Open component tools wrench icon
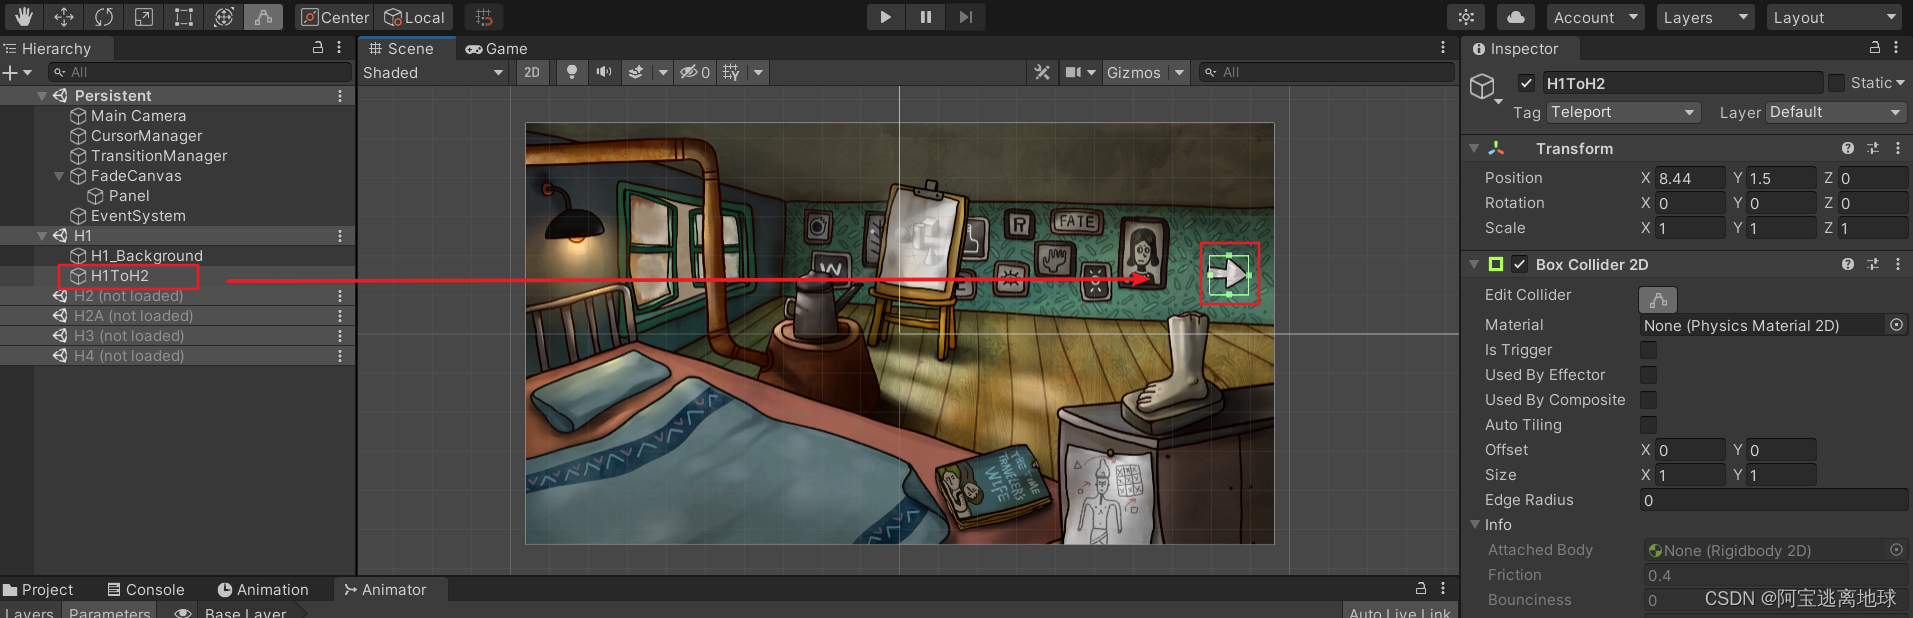The height and width of the screenshot is (618, 1913). [x=1042, y=72]
